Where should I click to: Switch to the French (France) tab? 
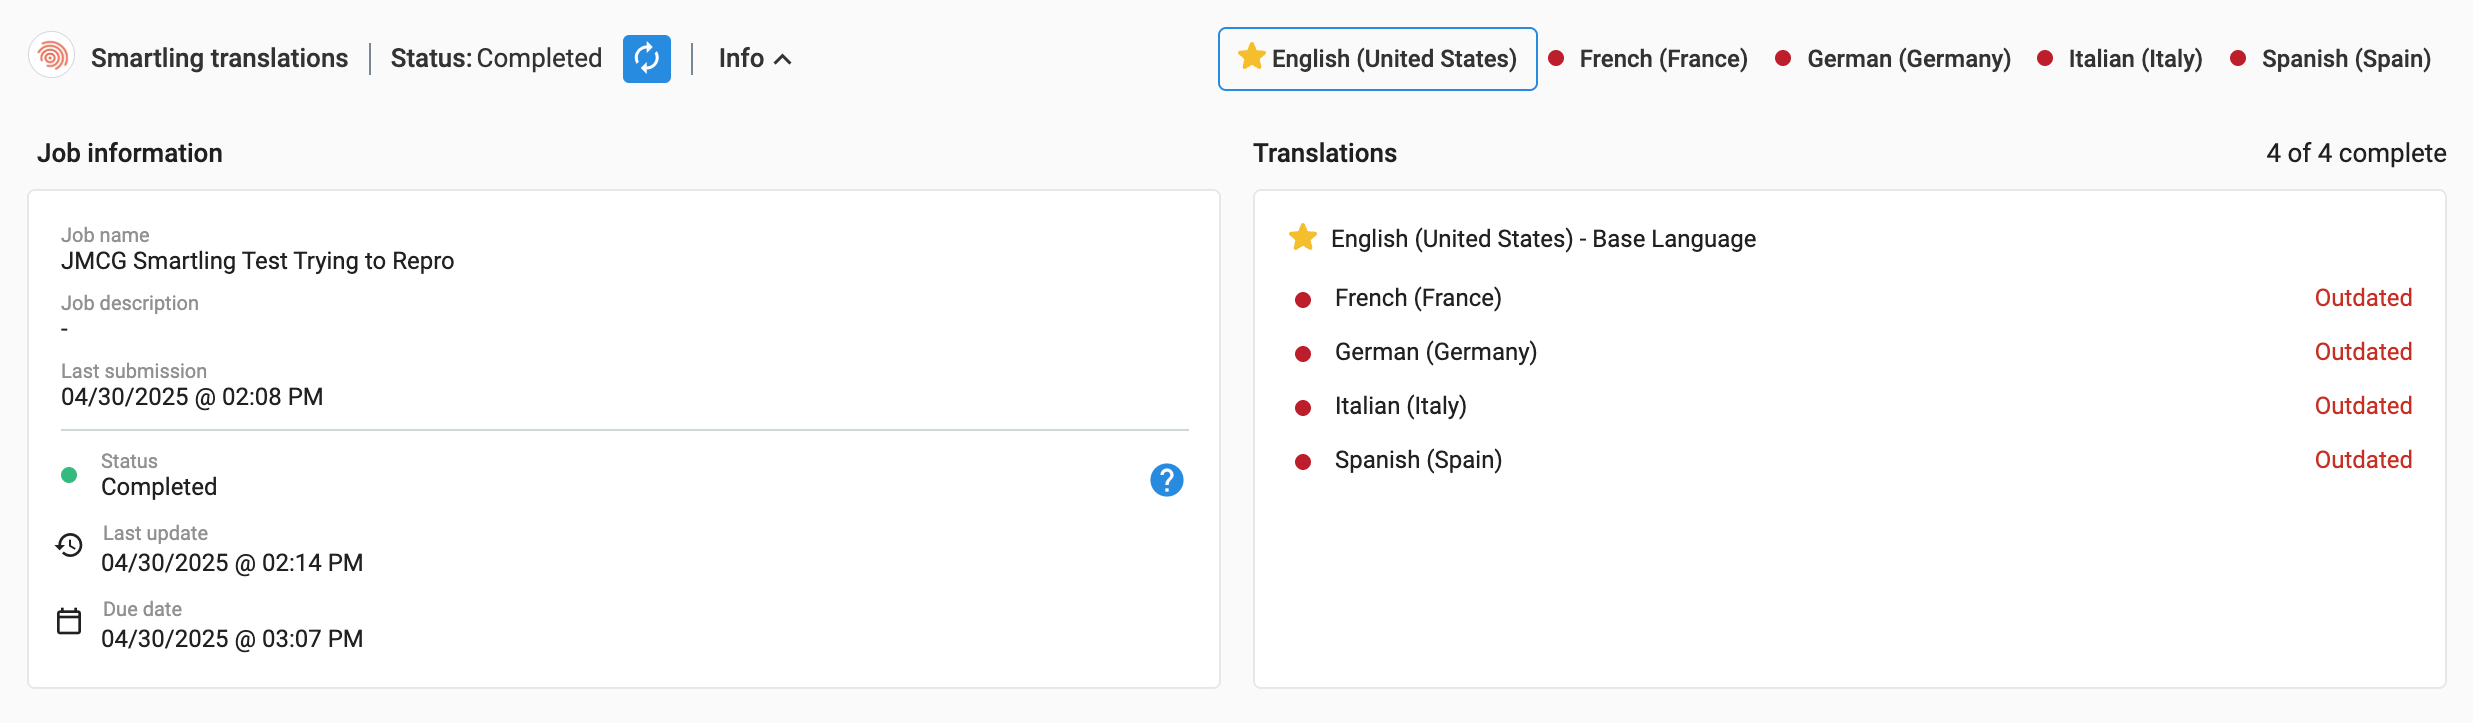1647,59
